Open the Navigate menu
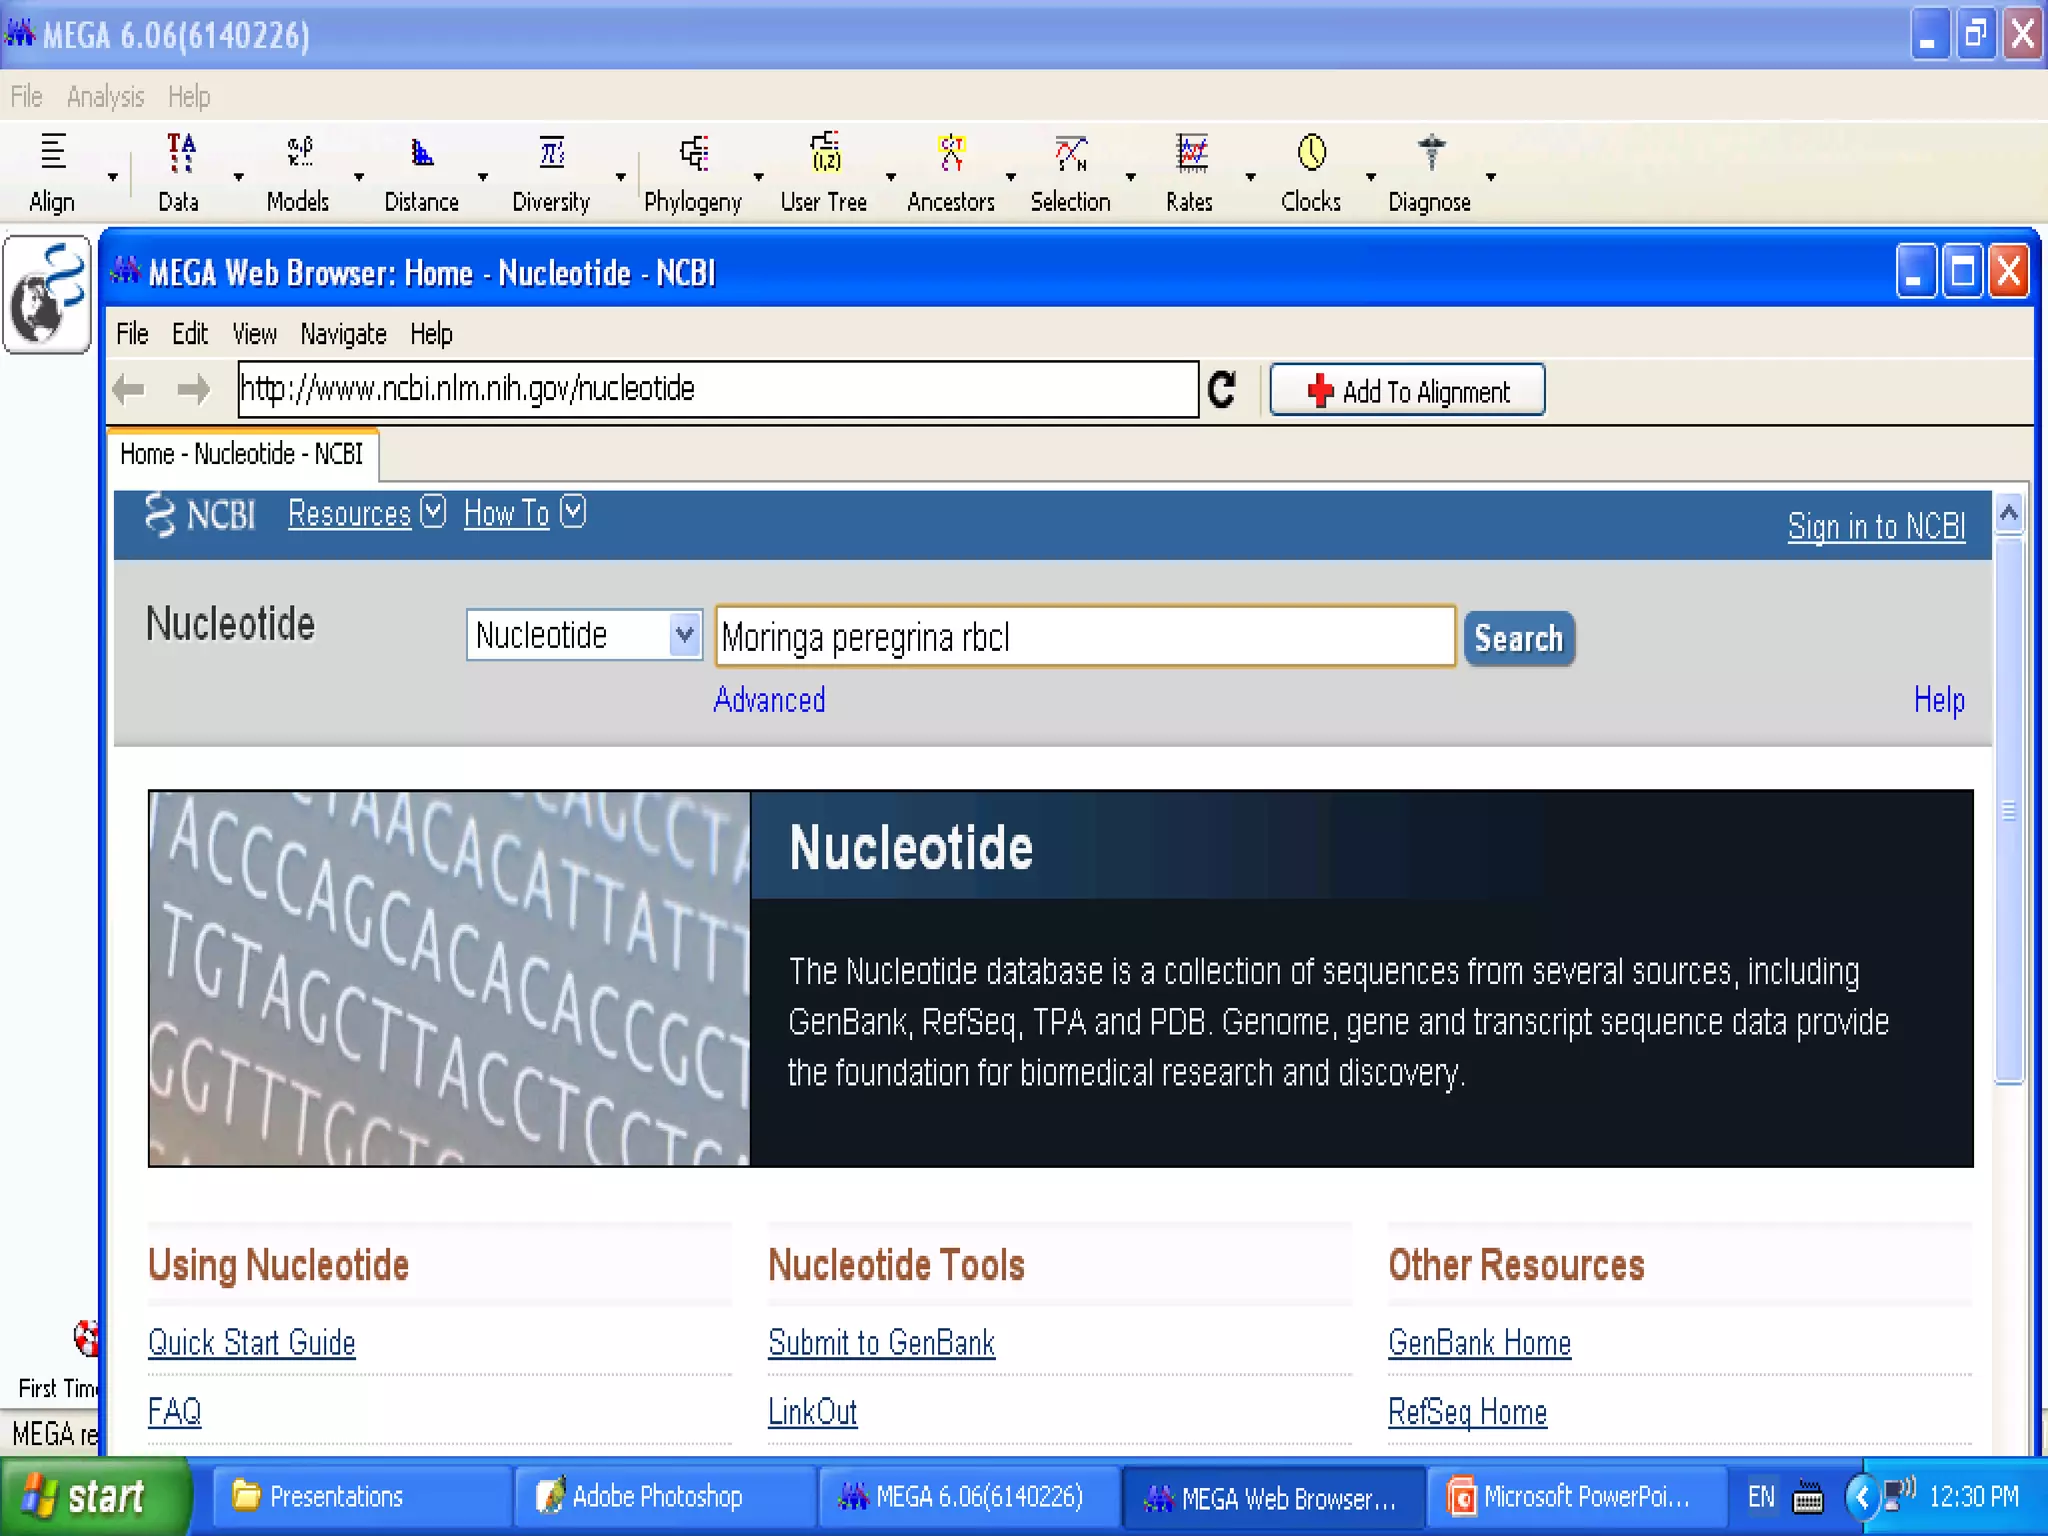The height and width of the screenshot is (1536, 2048). coord(343,334)
